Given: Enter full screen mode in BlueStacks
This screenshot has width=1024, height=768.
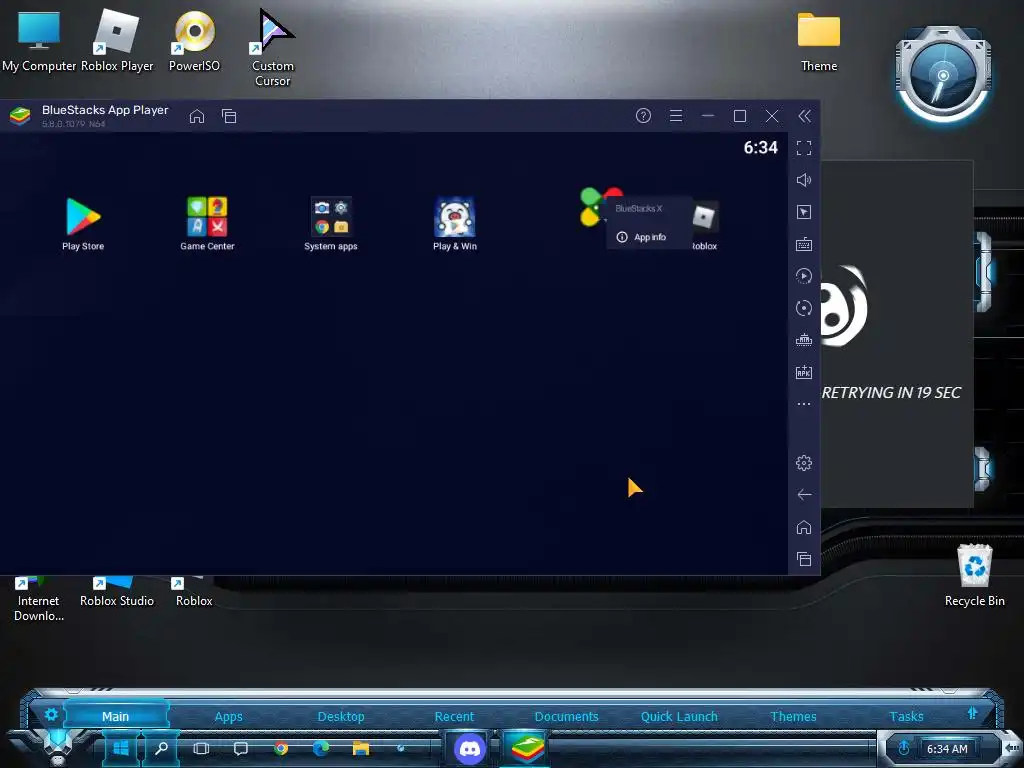Looking at the screenshot, I should [x=804, y=148].
